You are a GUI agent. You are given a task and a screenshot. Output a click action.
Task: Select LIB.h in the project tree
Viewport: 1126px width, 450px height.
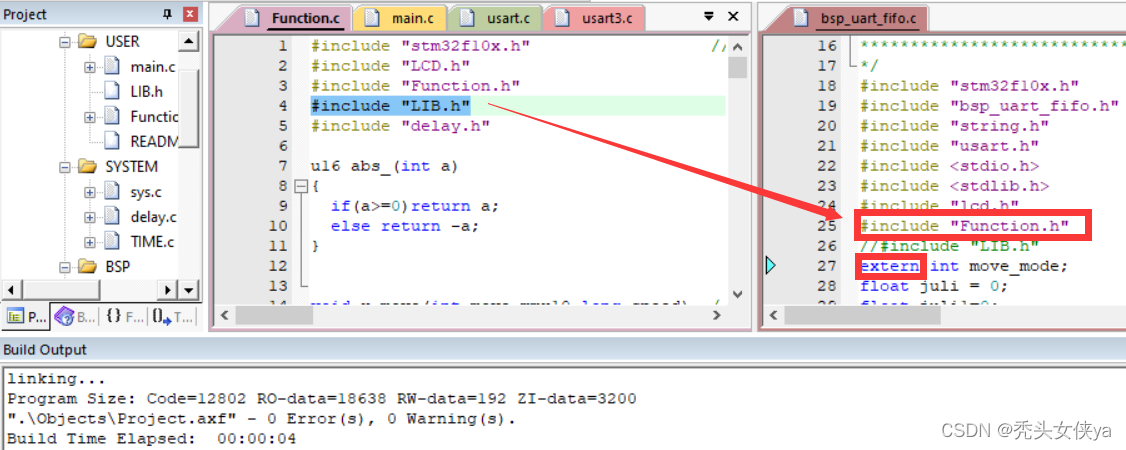click(146, 92)
